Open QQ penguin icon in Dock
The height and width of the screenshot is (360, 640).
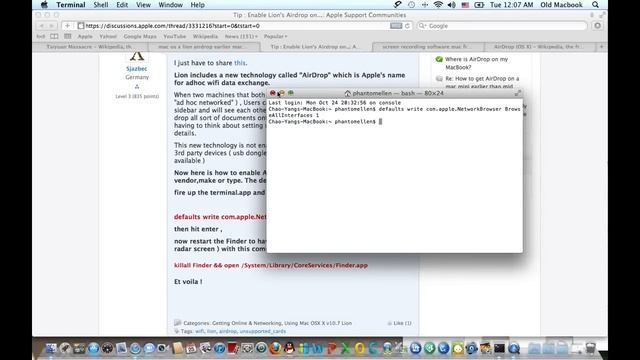coord(289,348)
